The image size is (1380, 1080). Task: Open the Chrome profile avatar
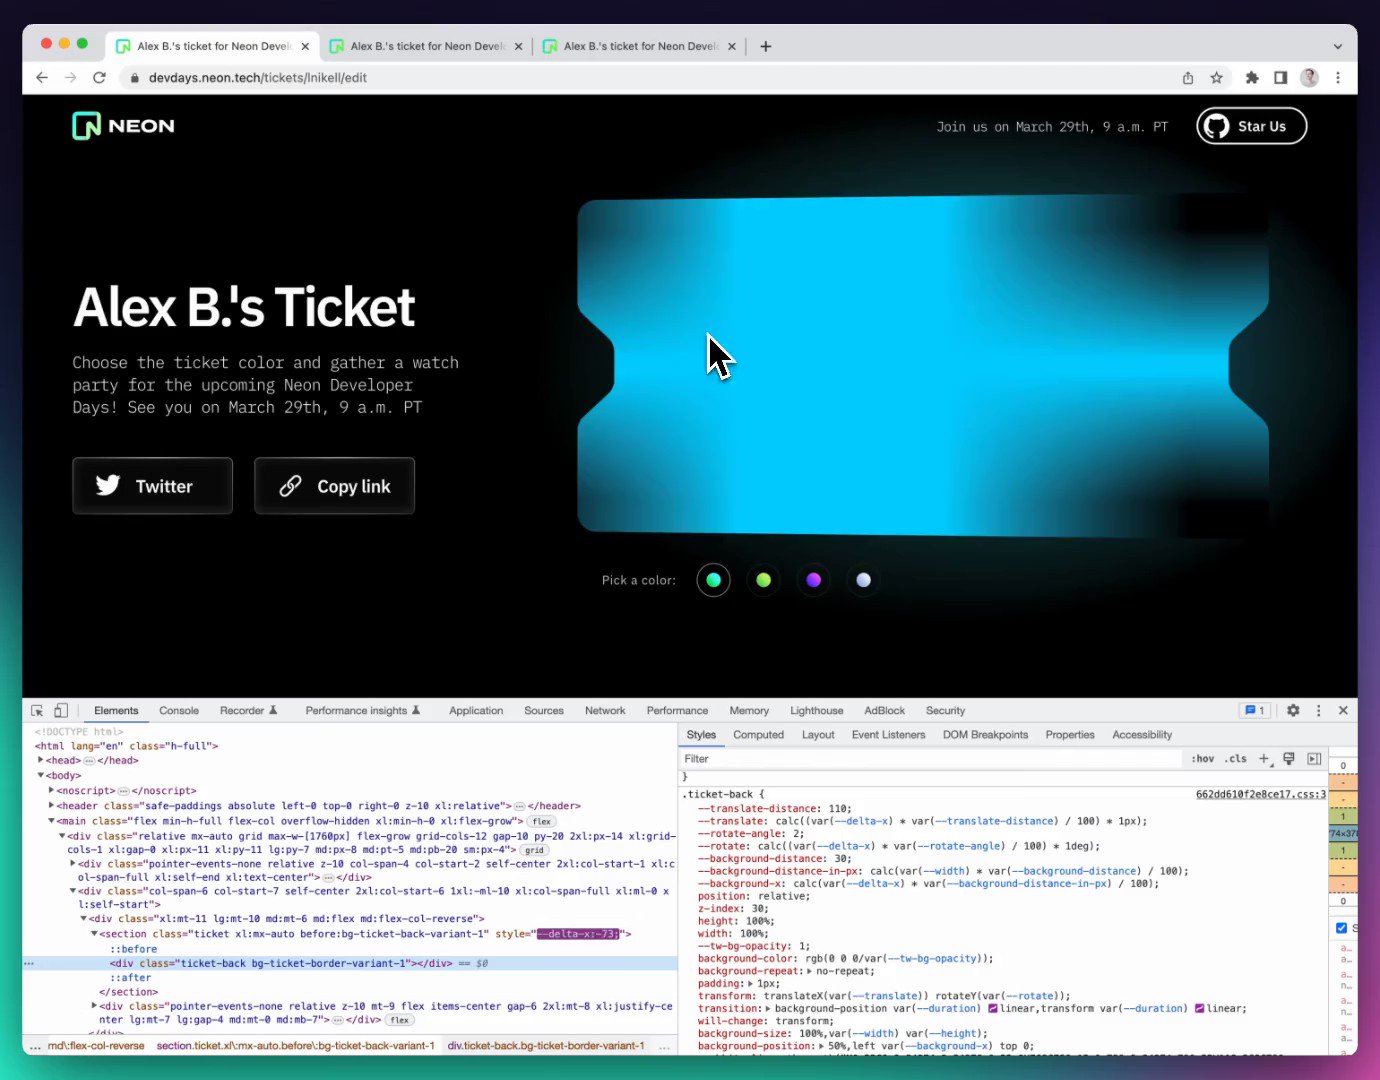coord(1309,77)
